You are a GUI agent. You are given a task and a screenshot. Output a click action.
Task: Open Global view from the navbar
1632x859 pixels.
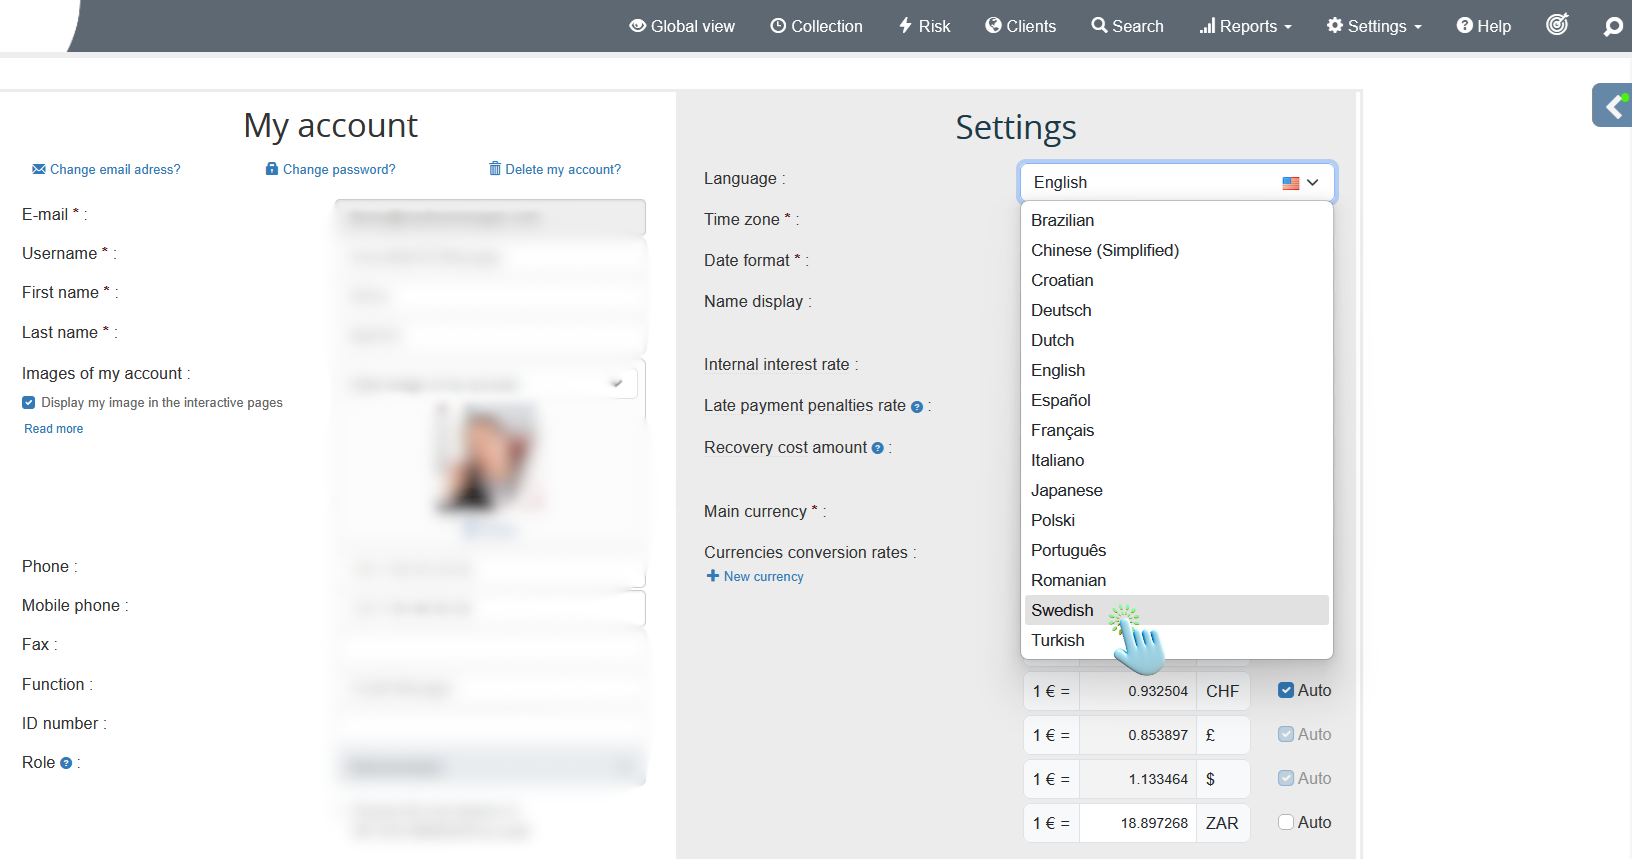pos(681,26)
